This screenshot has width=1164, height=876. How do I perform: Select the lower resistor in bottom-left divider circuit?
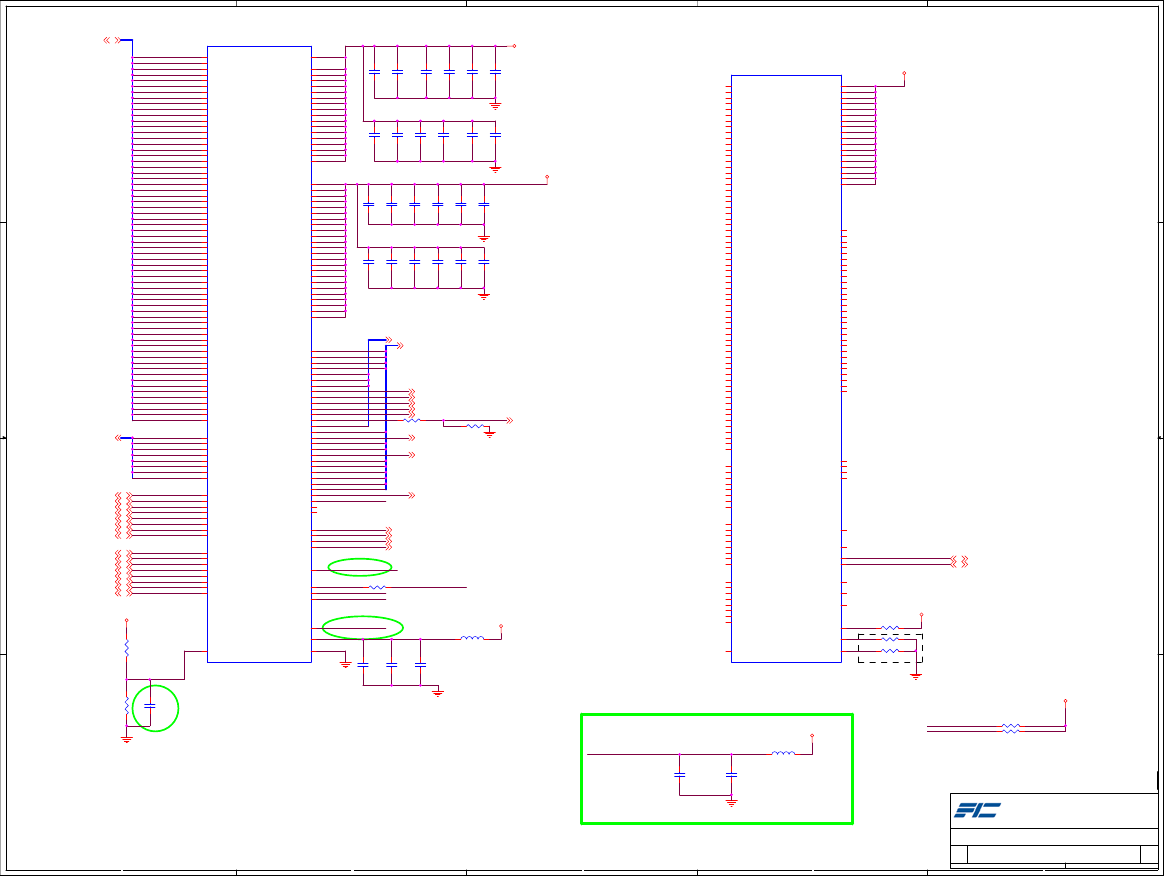pos(126,705)
